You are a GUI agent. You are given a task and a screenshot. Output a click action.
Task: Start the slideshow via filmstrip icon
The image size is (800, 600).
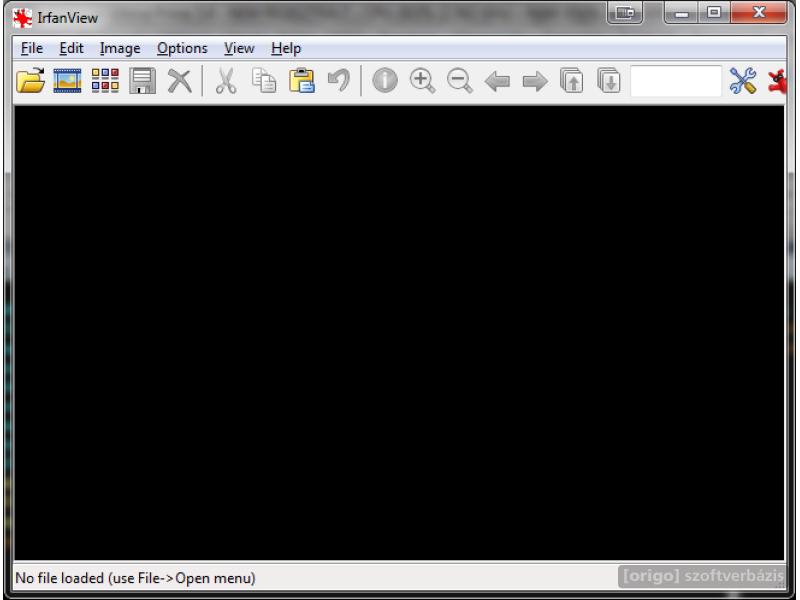coord(67,81)
